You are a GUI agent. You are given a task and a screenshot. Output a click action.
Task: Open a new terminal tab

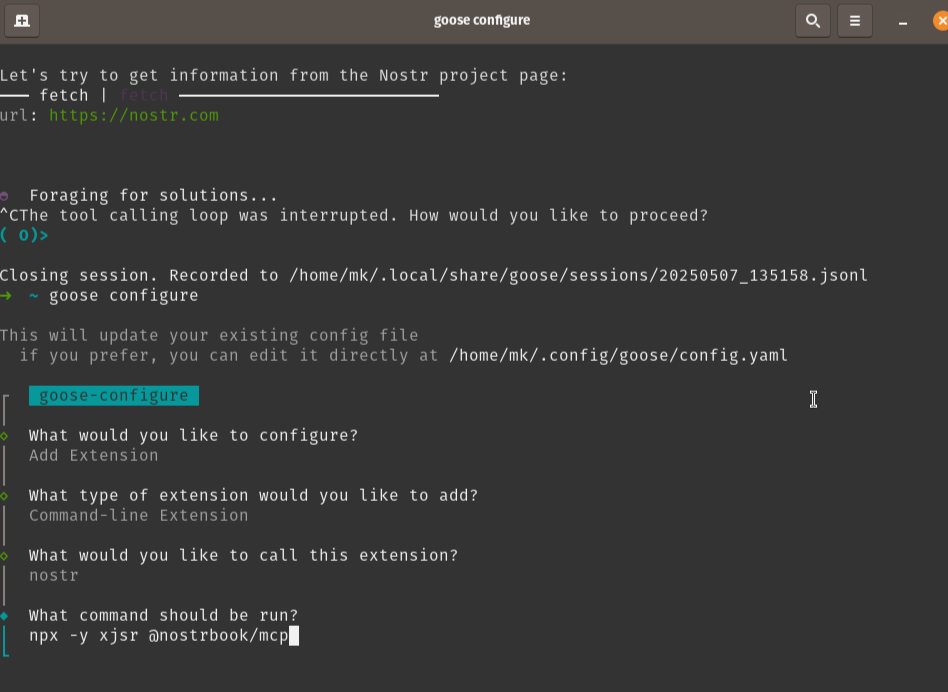point(22,20)
